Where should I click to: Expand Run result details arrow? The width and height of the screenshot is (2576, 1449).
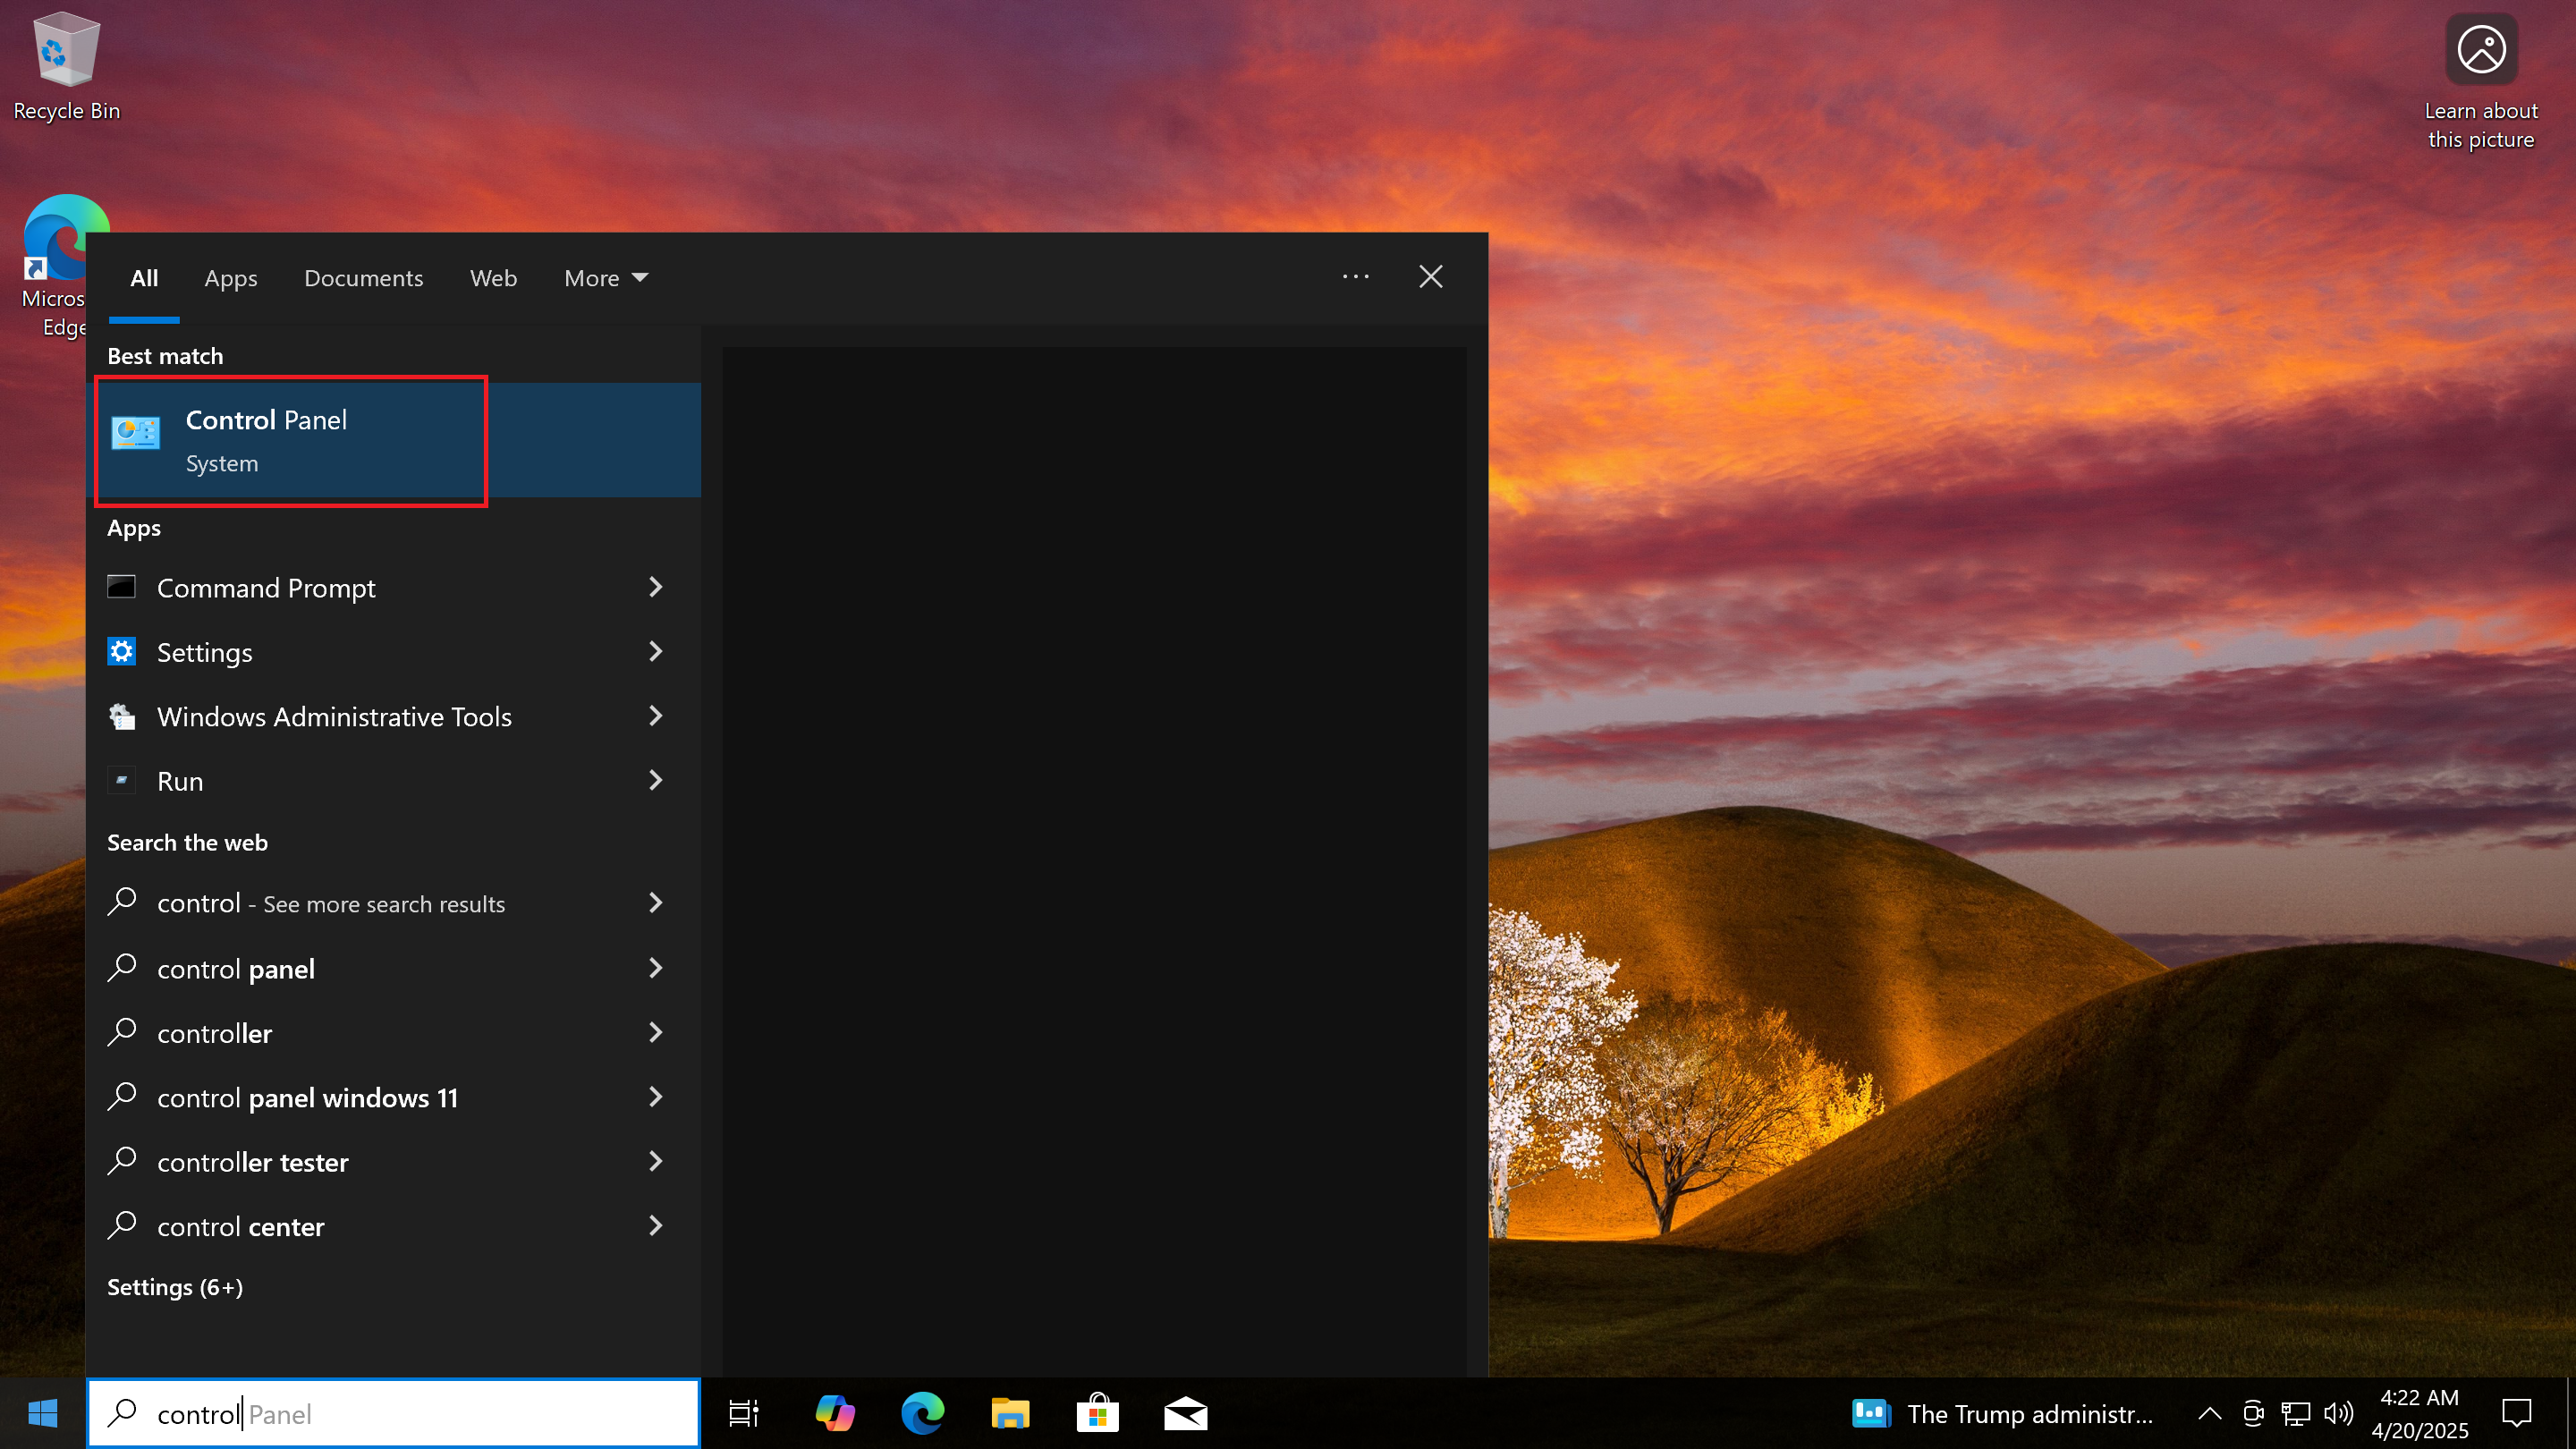[656, 779]
